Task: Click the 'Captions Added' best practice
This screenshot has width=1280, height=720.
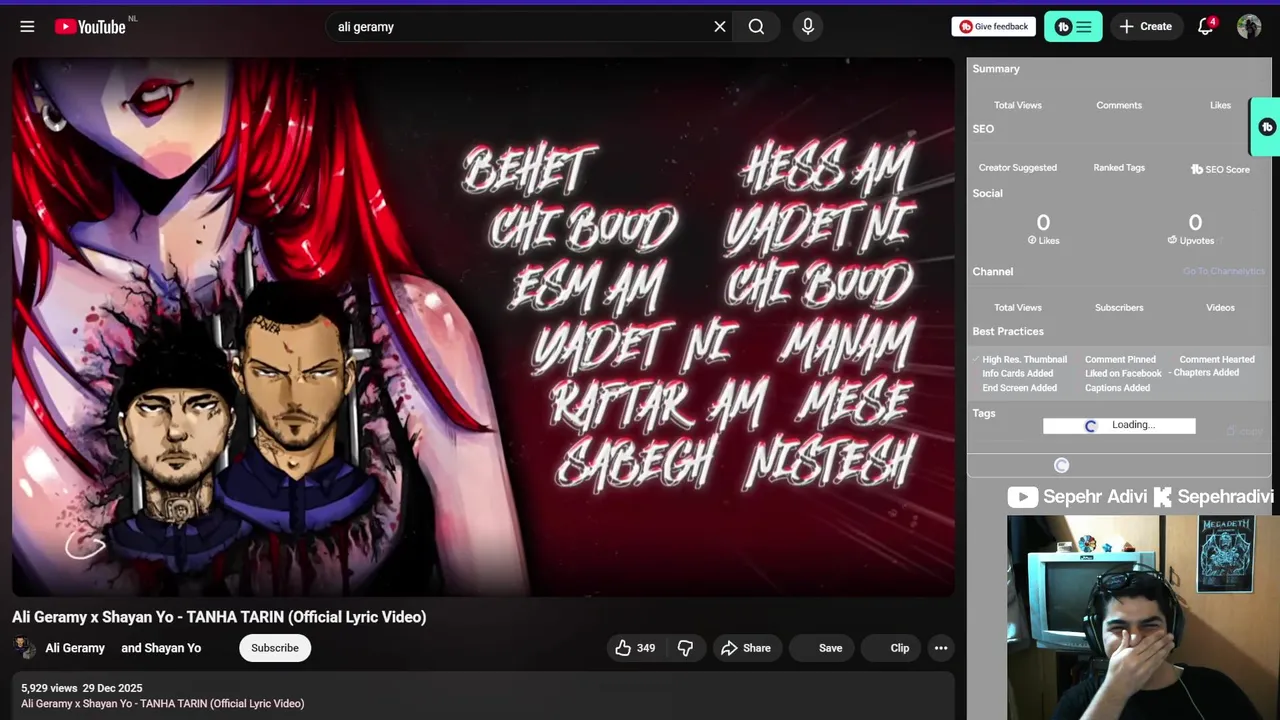Action: pyautogui.click(x=1117, y=388)
